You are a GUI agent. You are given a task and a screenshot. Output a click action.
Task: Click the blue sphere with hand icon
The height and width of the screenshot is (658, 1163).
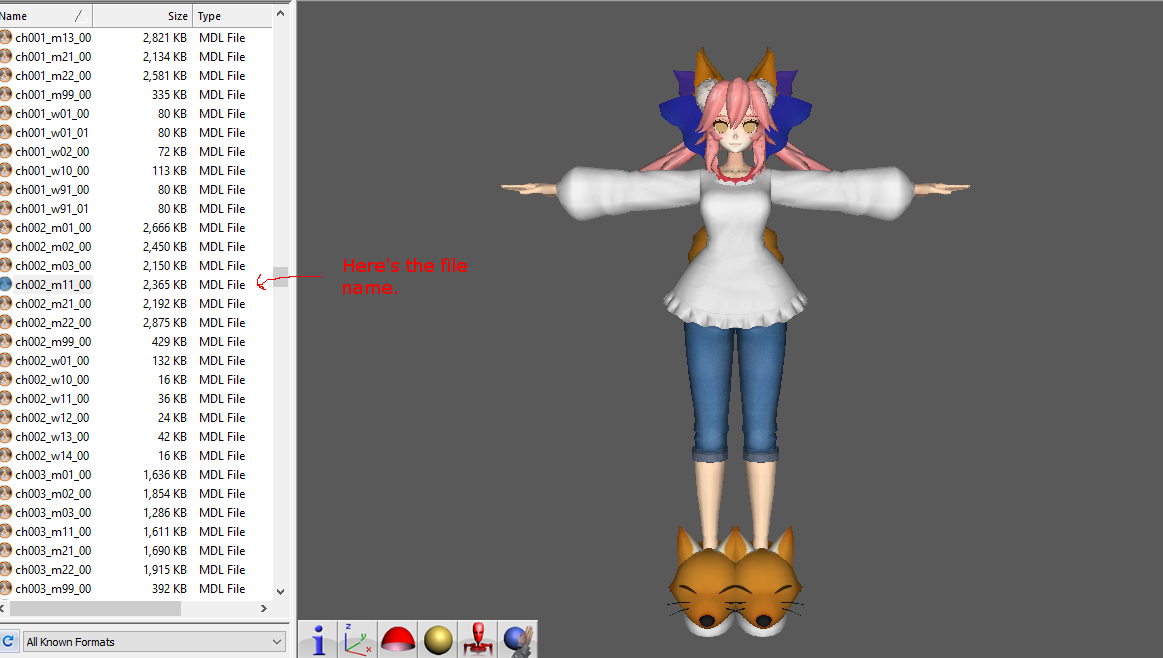pyautogui.click(x=517, y=639)
